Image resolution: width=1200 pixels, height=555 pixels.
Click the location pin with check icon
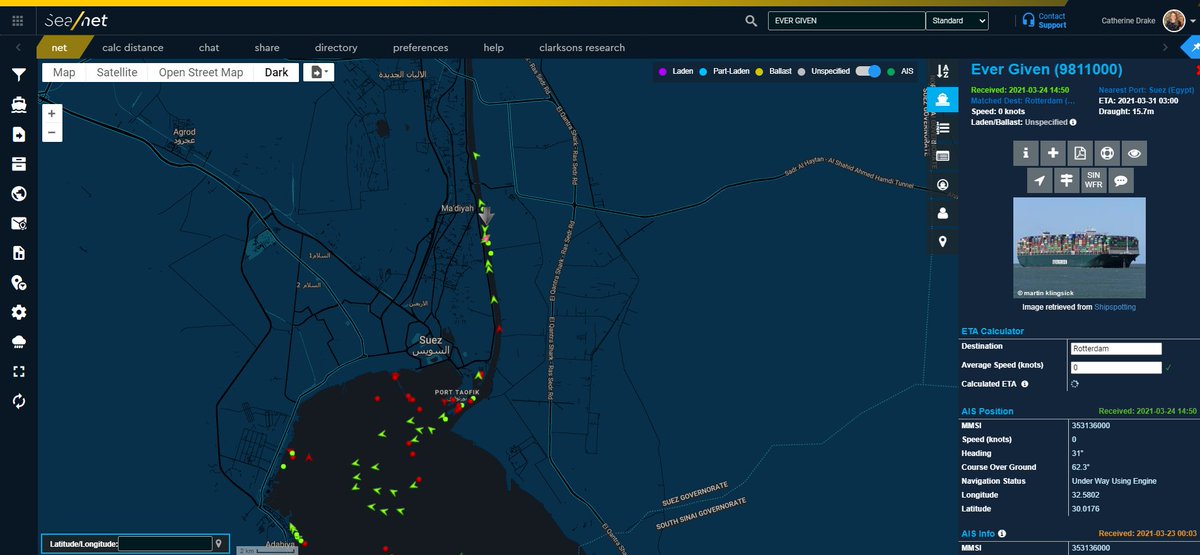click(x=18, y=283)
